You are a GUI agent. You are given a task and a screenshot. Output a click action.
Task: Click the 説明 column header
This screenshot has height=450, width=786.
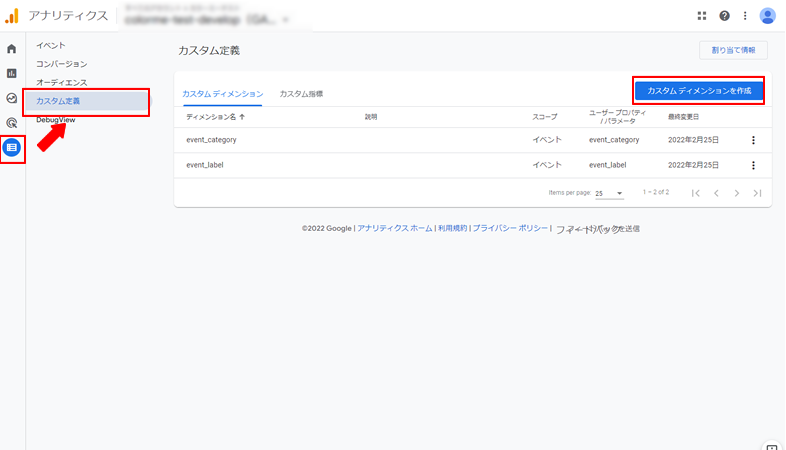371,117
